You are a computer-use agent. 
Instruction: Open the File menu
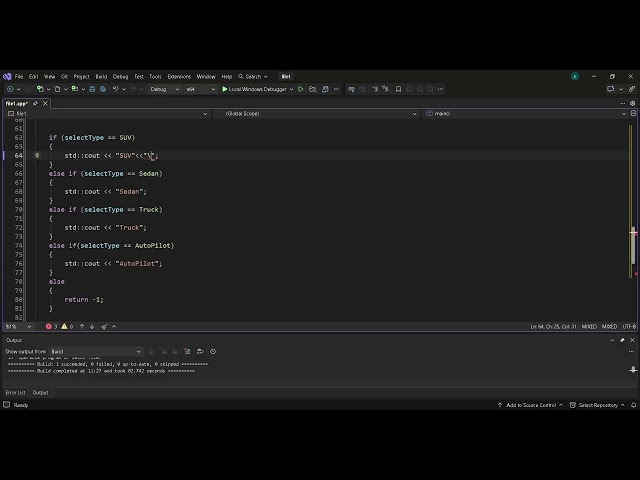point(19,76)
